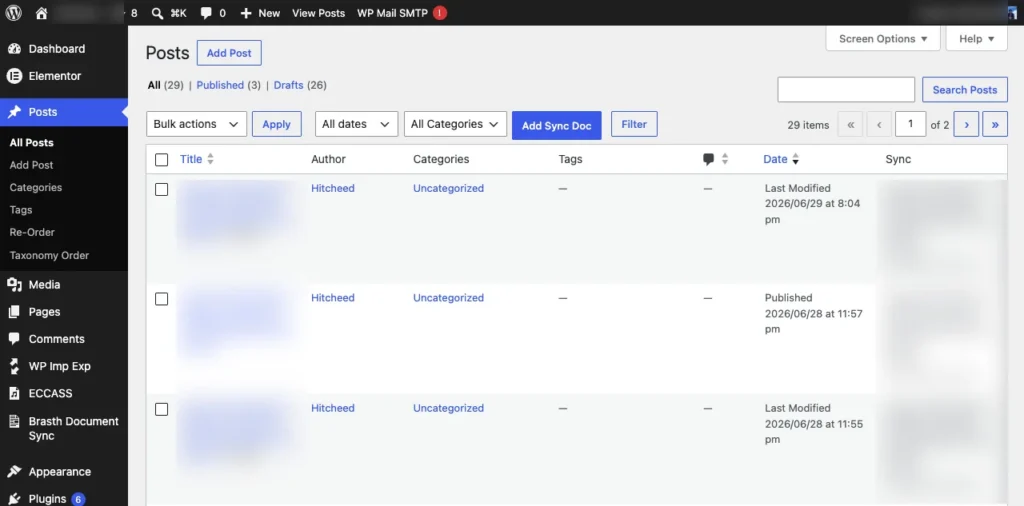Open ECCASS icon in sidebar
Image resolution: width=1024 pixels, height=506 pixels.
point(14,393)
